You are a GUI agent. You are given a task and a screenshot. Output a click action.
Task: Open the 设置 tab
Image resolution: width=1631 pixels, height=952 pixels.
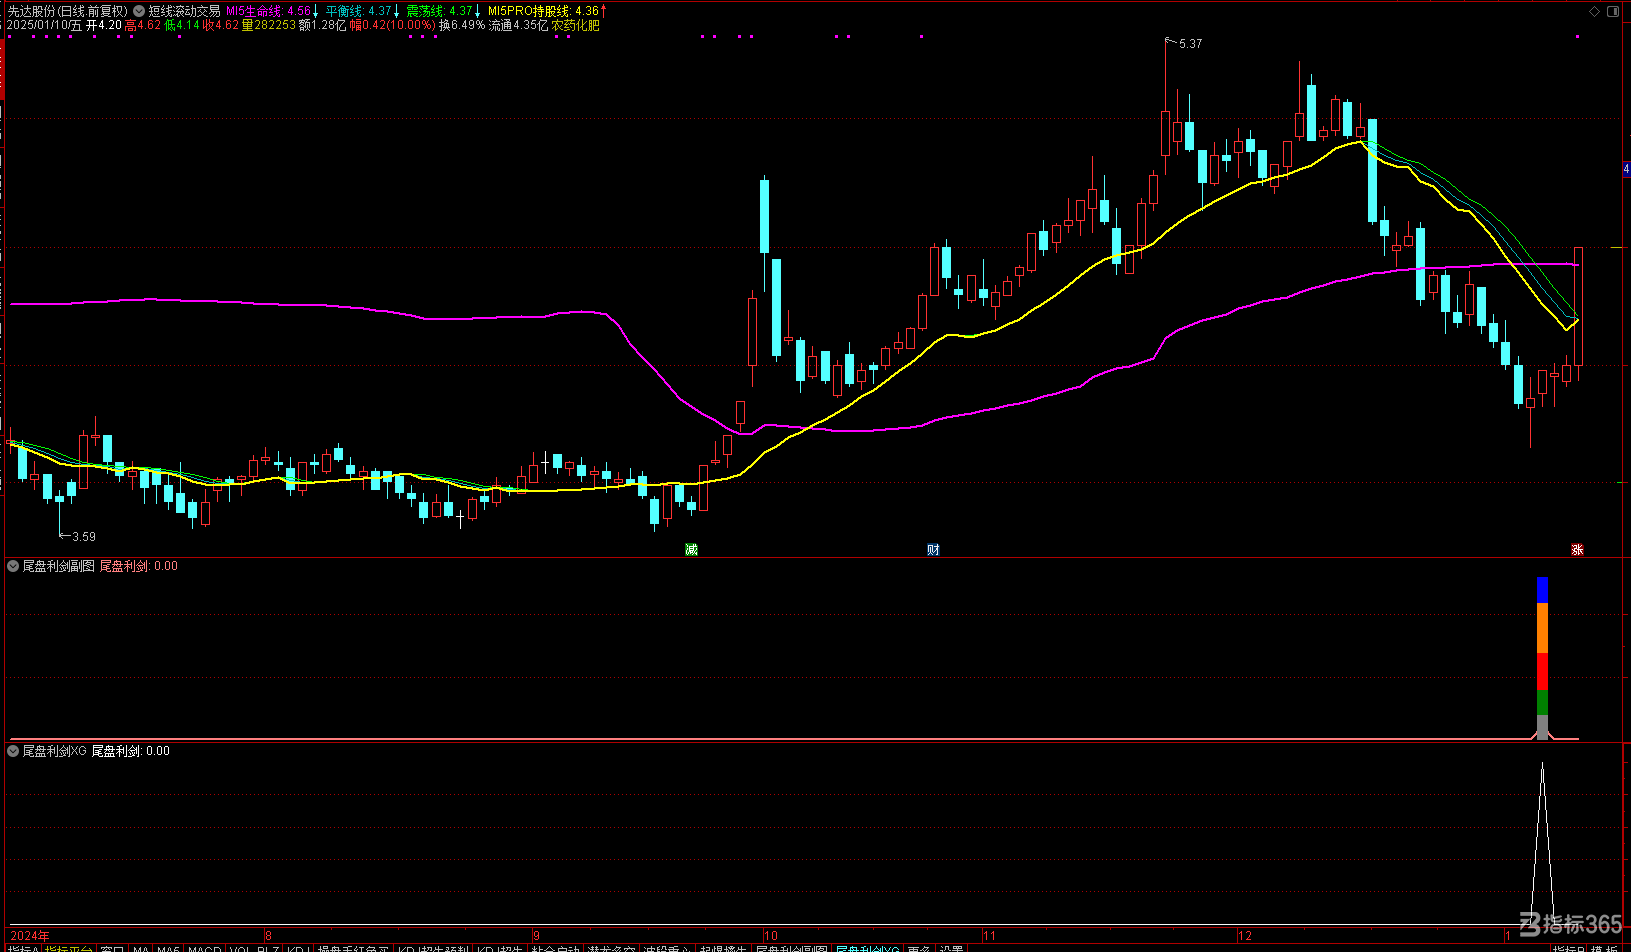tap(951, 949)
